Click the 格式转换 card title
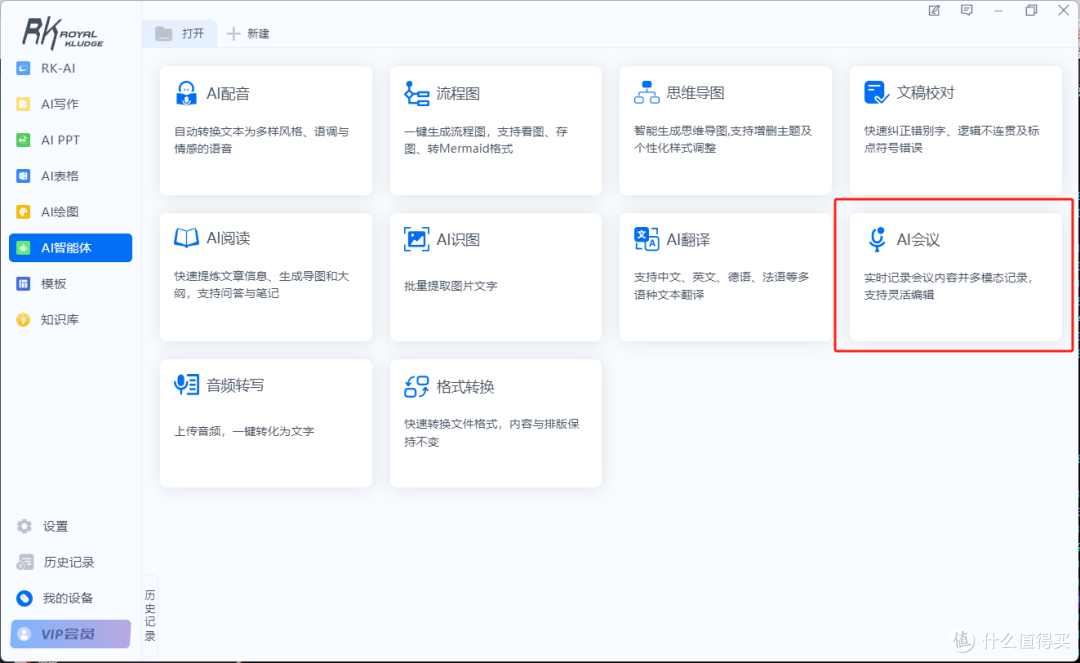Image resolution: width=1080 pixels, height=663 pixels. pyautogui.click(x=466, y=386)
